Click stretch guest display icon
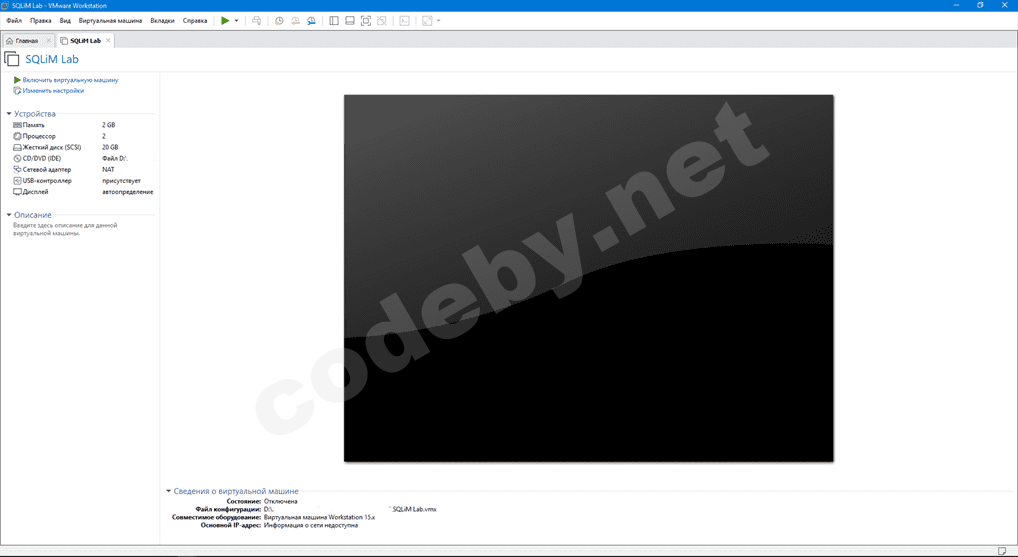 [x=427, y=21]
